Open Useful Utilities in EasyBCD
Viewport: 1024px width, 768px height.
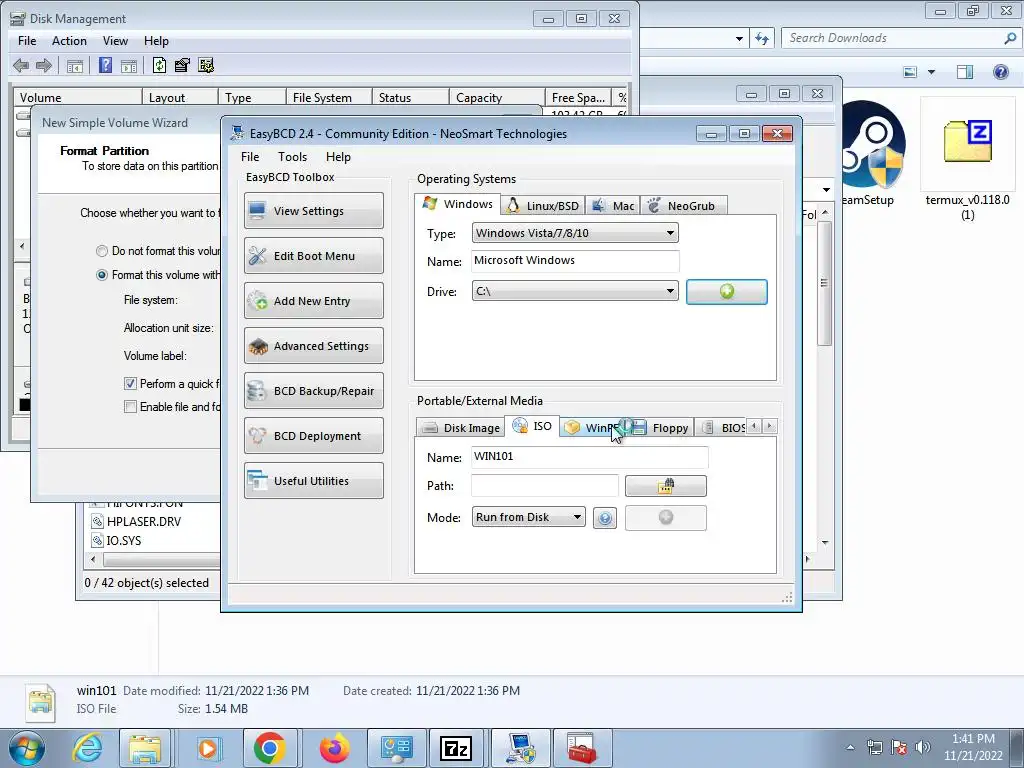coord(313,481)
